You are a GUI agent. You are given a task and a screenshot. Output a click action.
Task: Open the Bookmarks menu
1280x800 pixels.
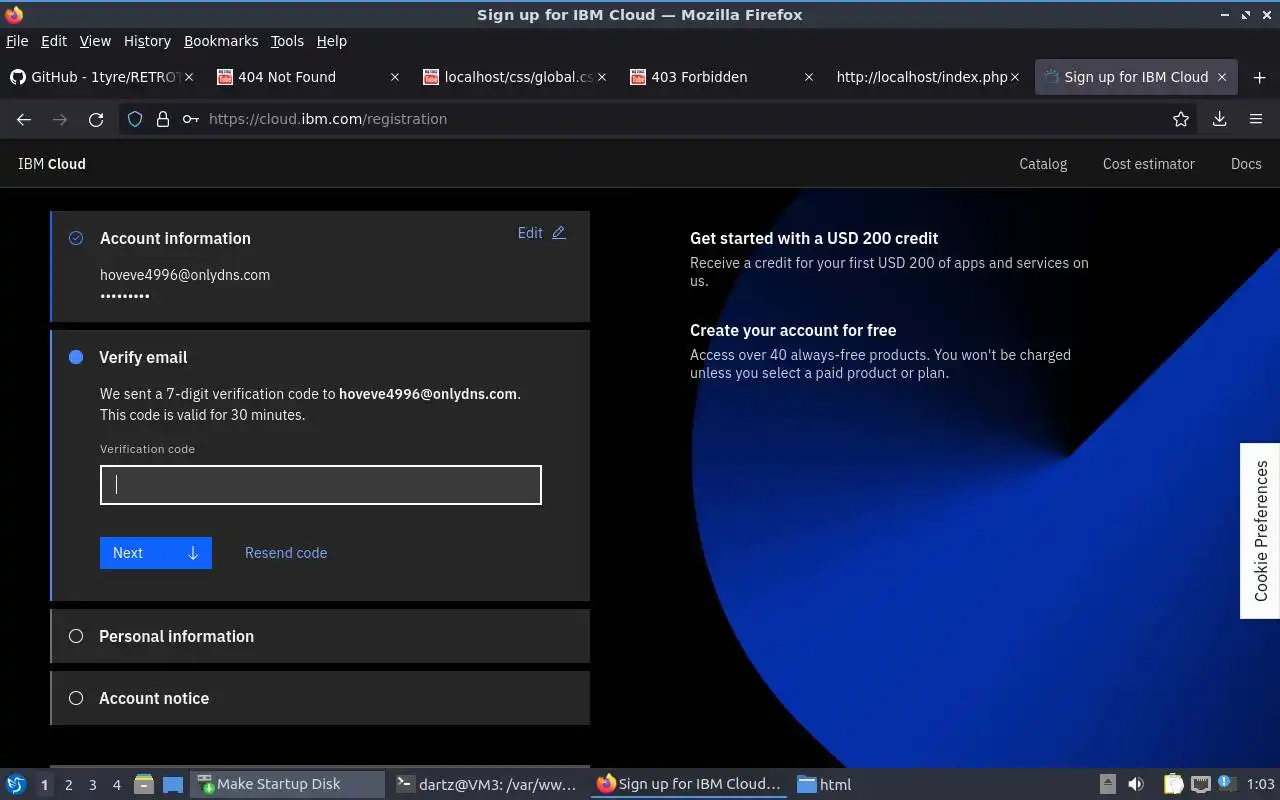221,41
